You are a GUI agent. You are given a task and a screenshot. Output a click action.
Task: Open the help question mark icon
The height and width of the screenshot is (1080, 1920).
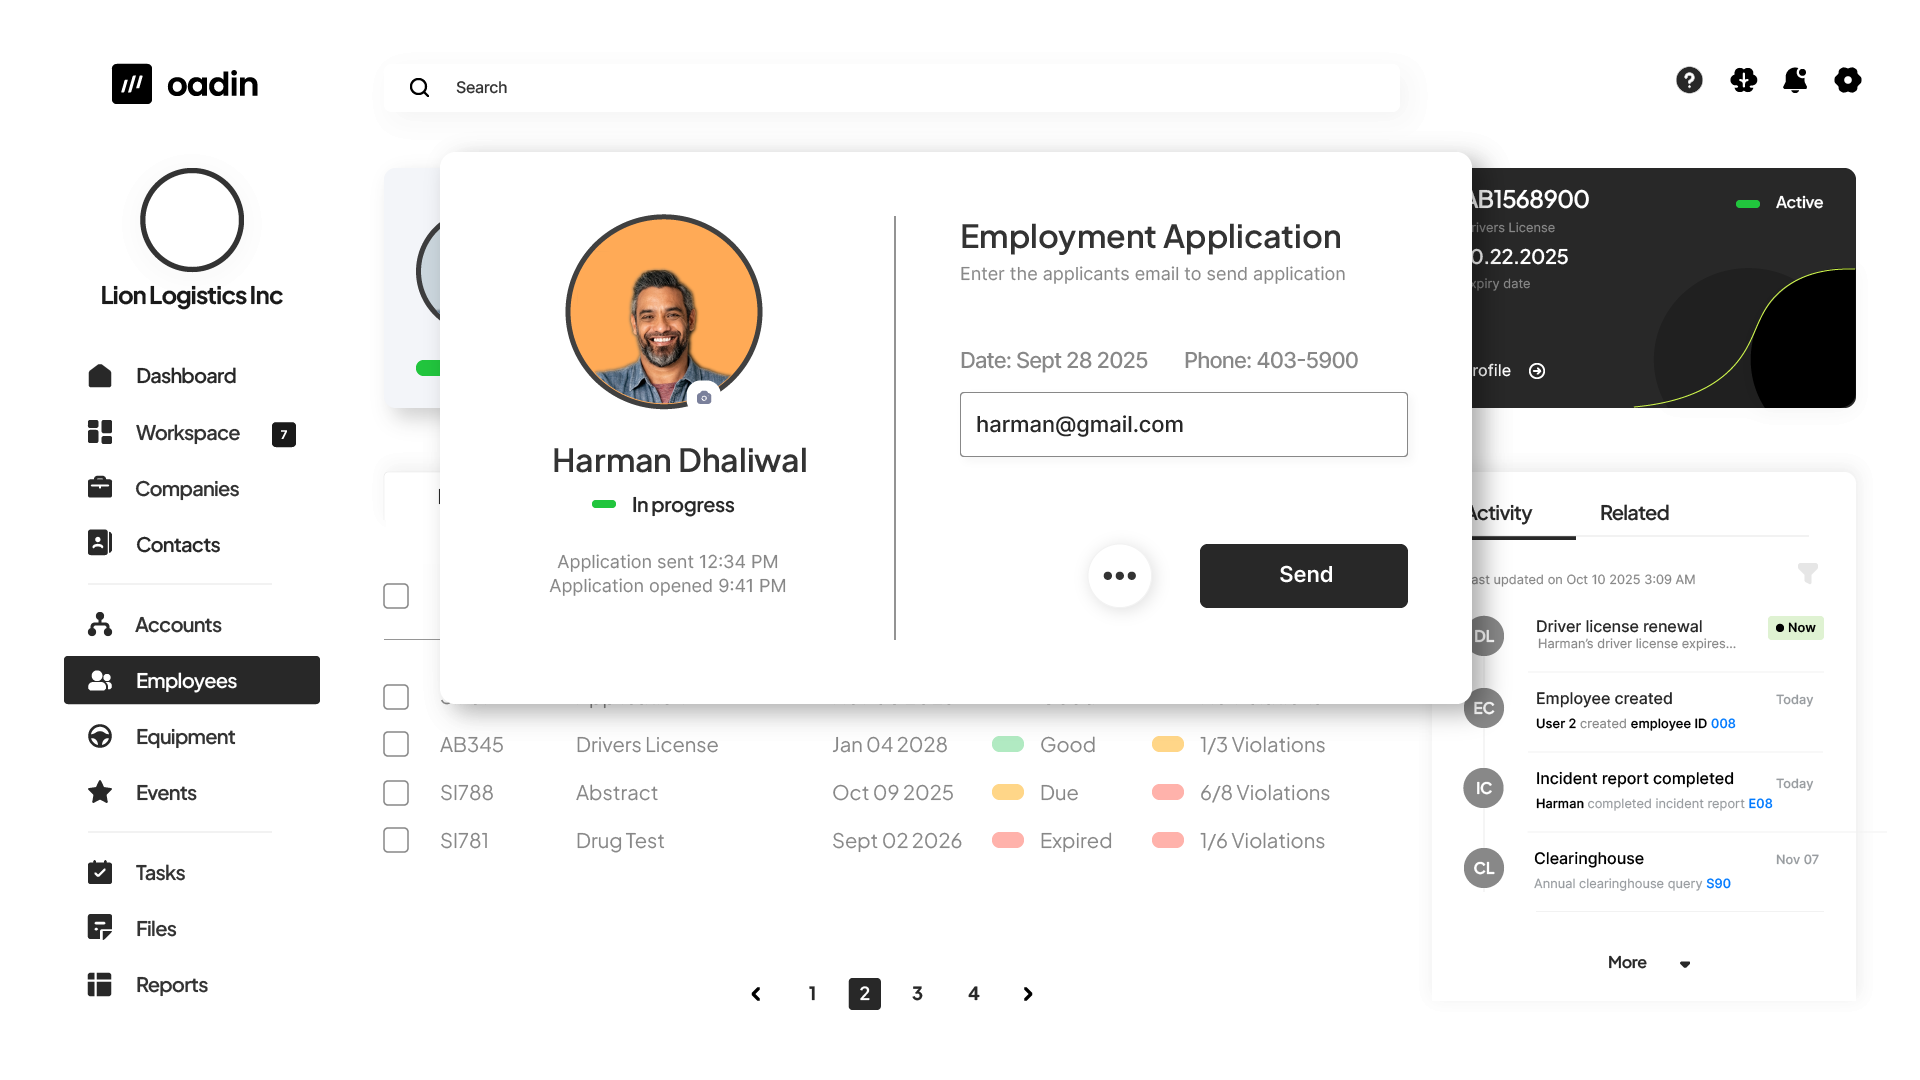[x=1689, y=81]
